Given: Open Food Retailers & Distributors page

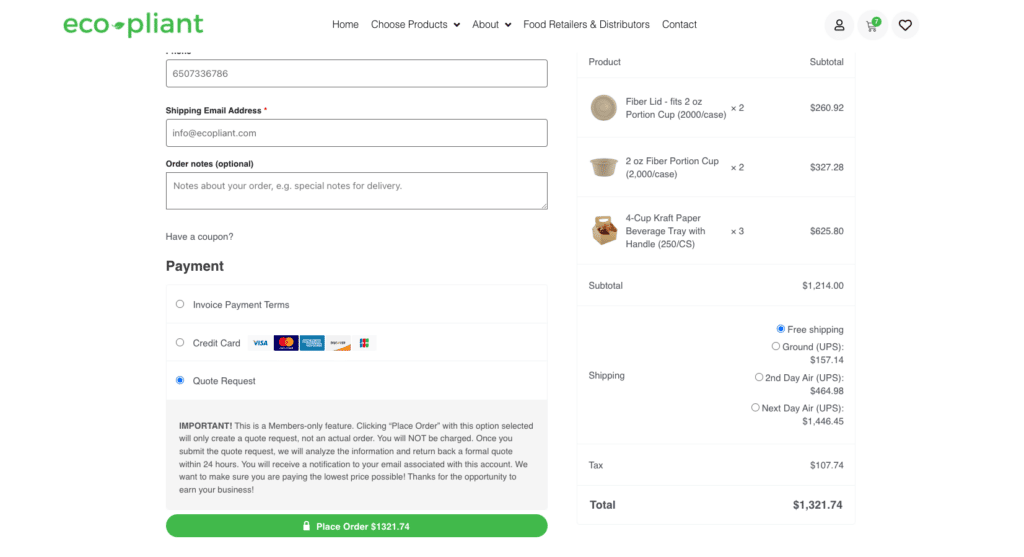Looking at the screenshot, I should [586, 25].
